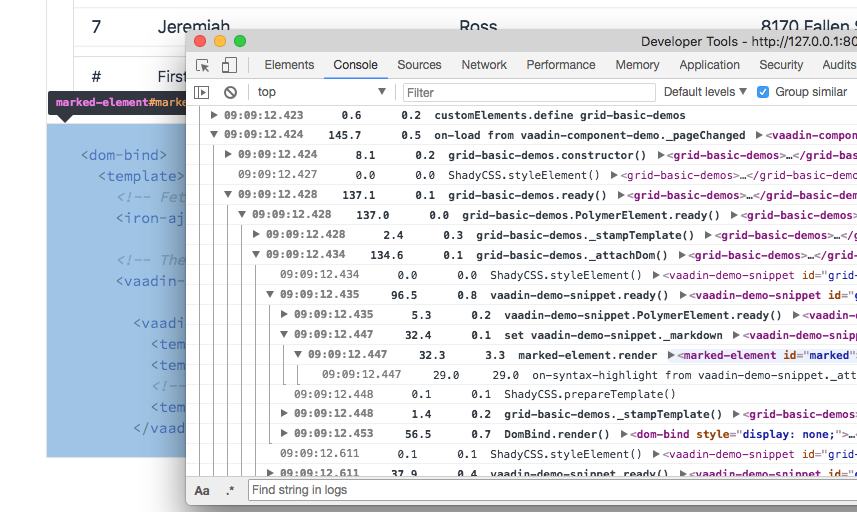Select ShadyCSS.prepareTemplate() log text
Image resolution: width=857 pixels, height=512 pixels.
click(x=590, y=394)
